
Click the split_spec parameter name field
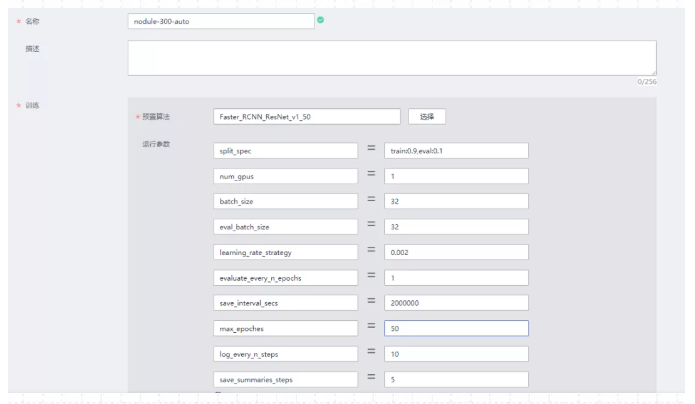[285, 150]
